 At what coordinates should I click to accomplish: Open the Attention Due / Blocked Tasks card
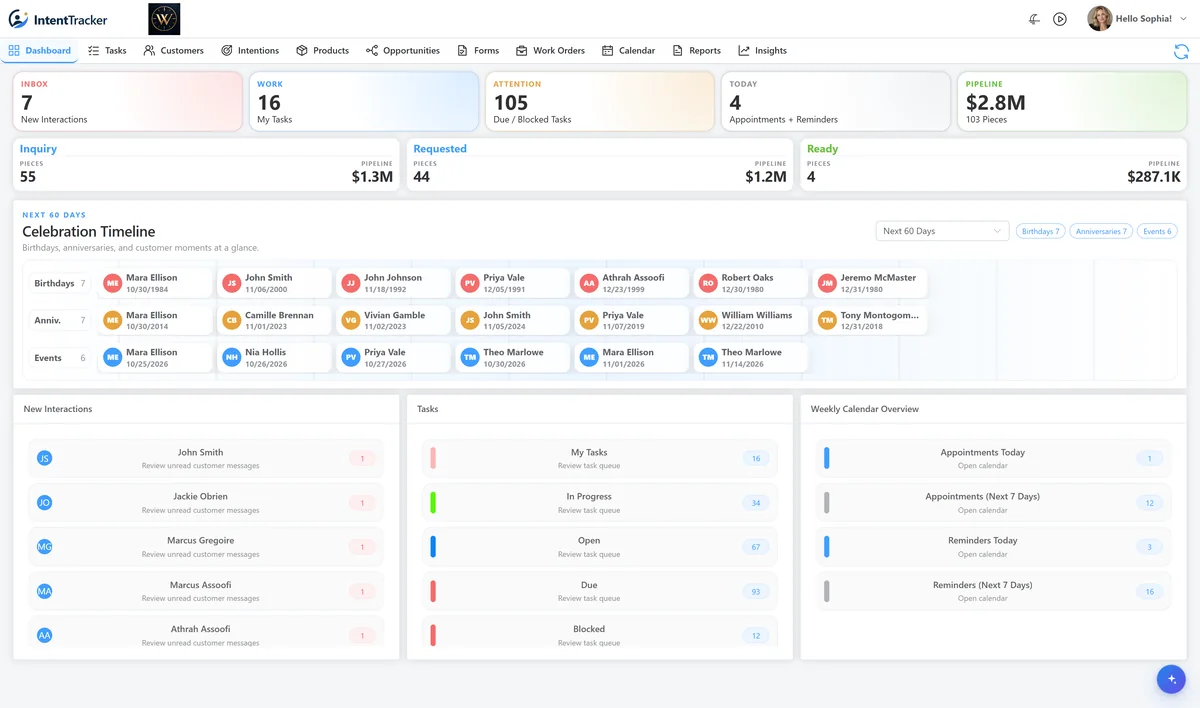point(600,101)
